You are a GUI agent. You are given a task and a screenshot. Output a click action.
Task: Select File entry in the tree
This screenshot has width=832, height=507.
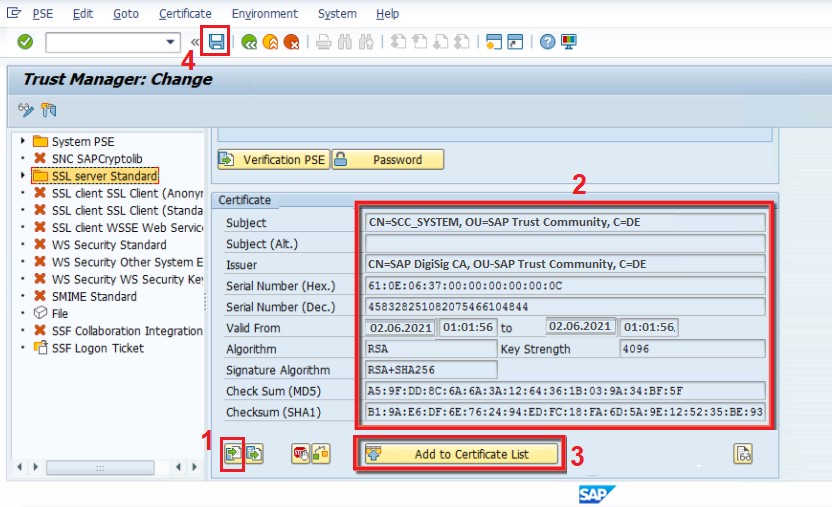coord(59,313)
